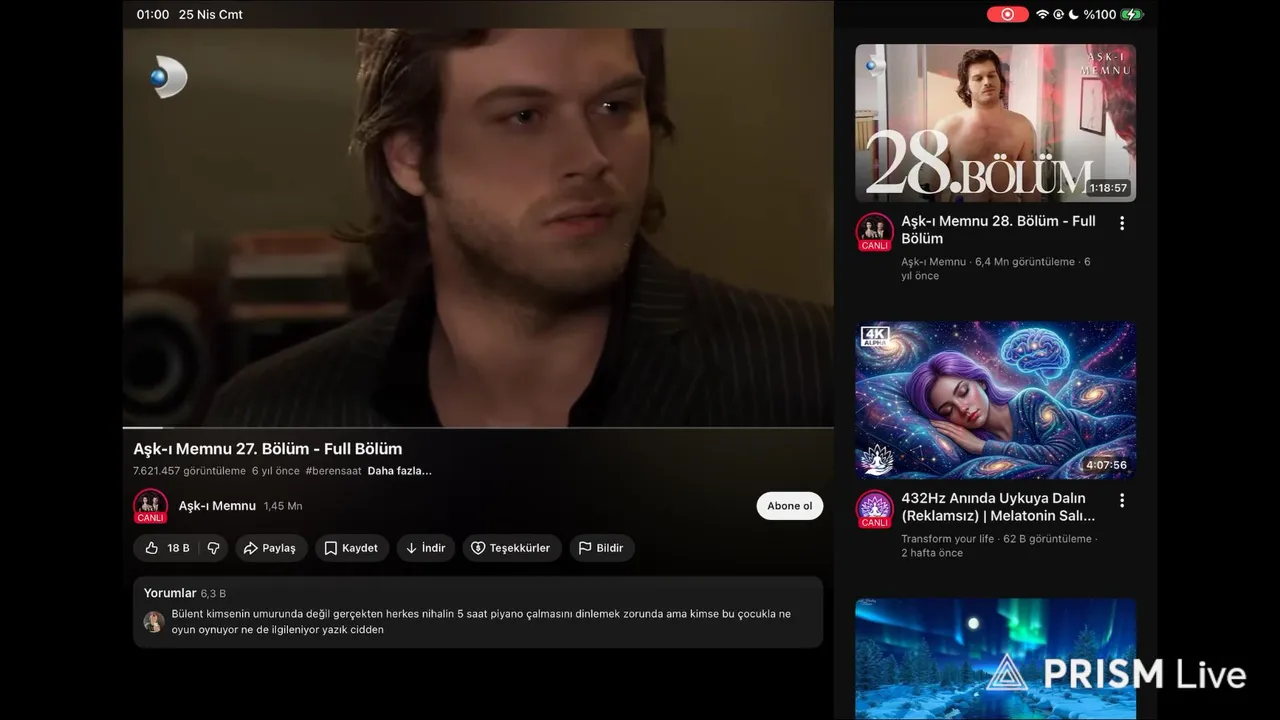Viewport: 1280px width, 720px height.
Task: Open the 432Hz sleep video thumbnail
Action: pyautogui.click(x=995, y=400)
